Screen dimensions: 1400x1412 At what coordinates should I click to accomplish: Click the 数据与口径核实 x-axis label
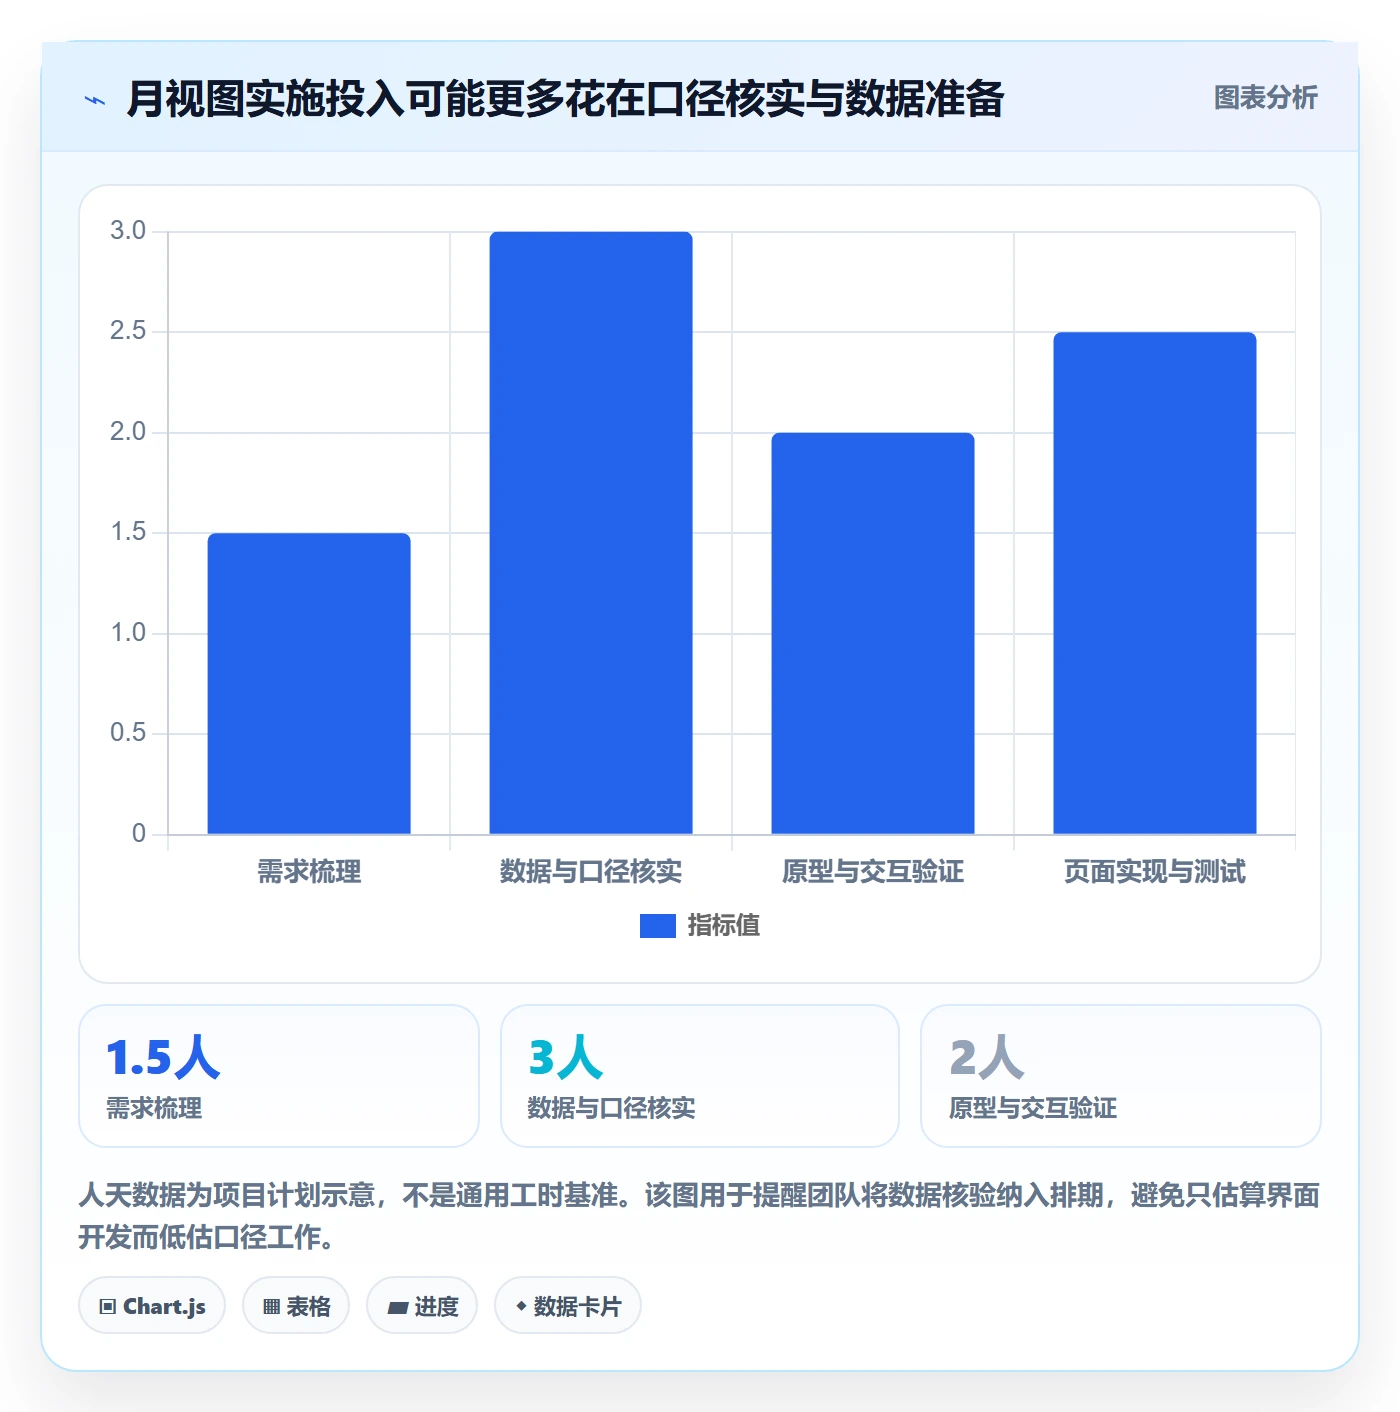(x=591, y=872)
